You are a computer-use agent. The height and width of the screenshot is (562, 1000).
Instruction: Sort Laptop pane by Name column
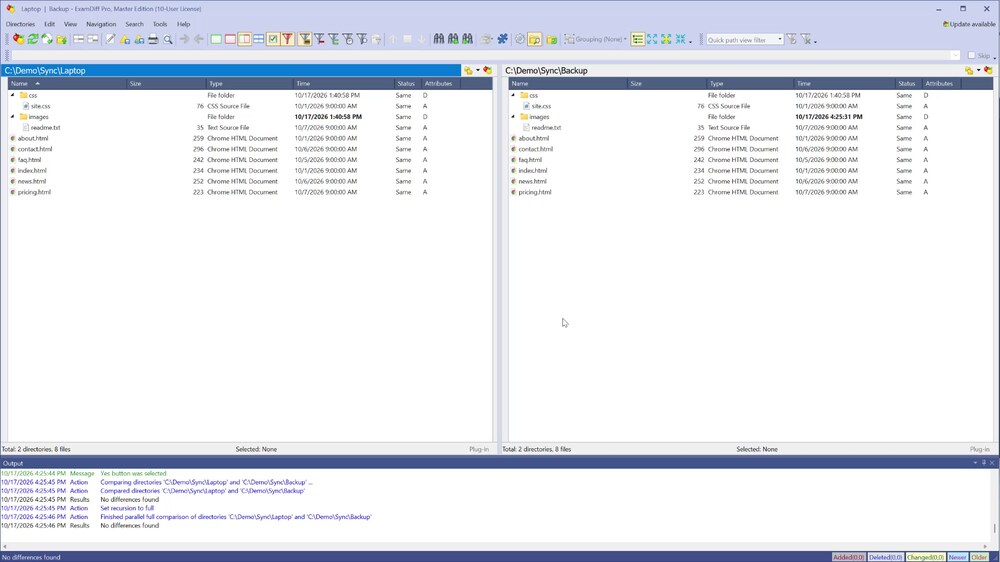[x=67, y=84]
